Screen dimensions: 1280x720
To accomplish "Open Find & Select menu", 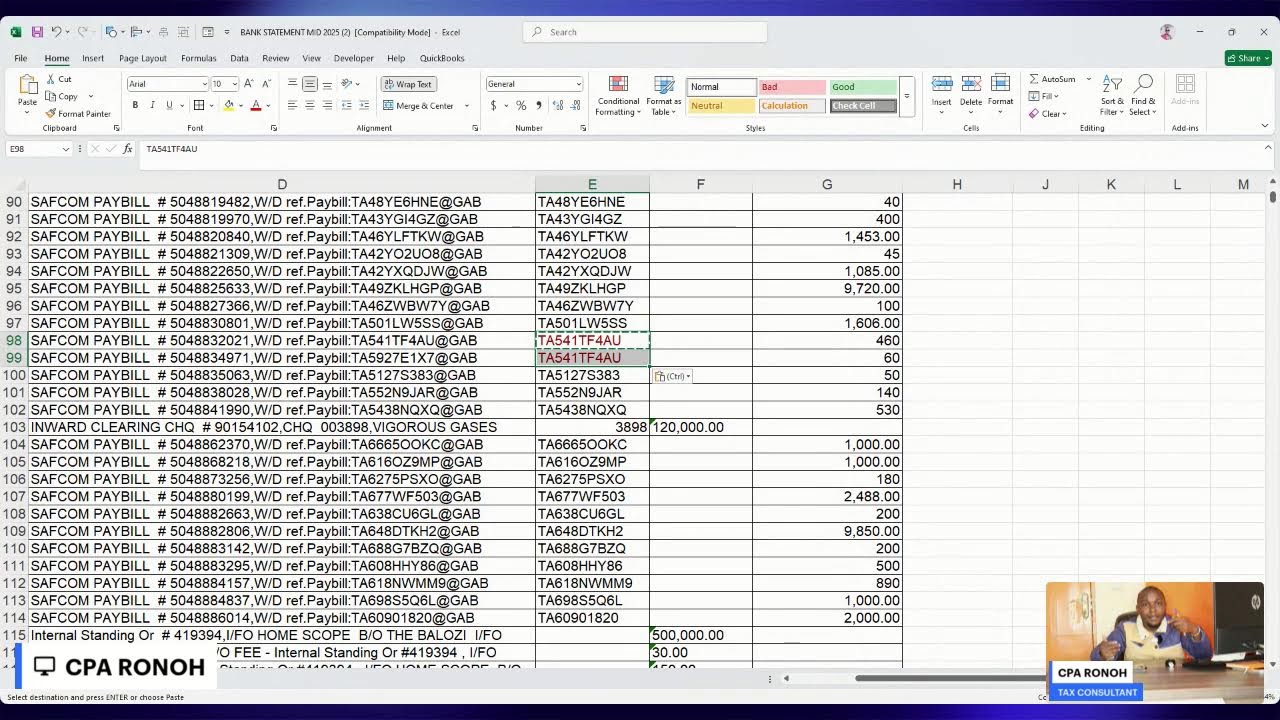I will 1144,96.
